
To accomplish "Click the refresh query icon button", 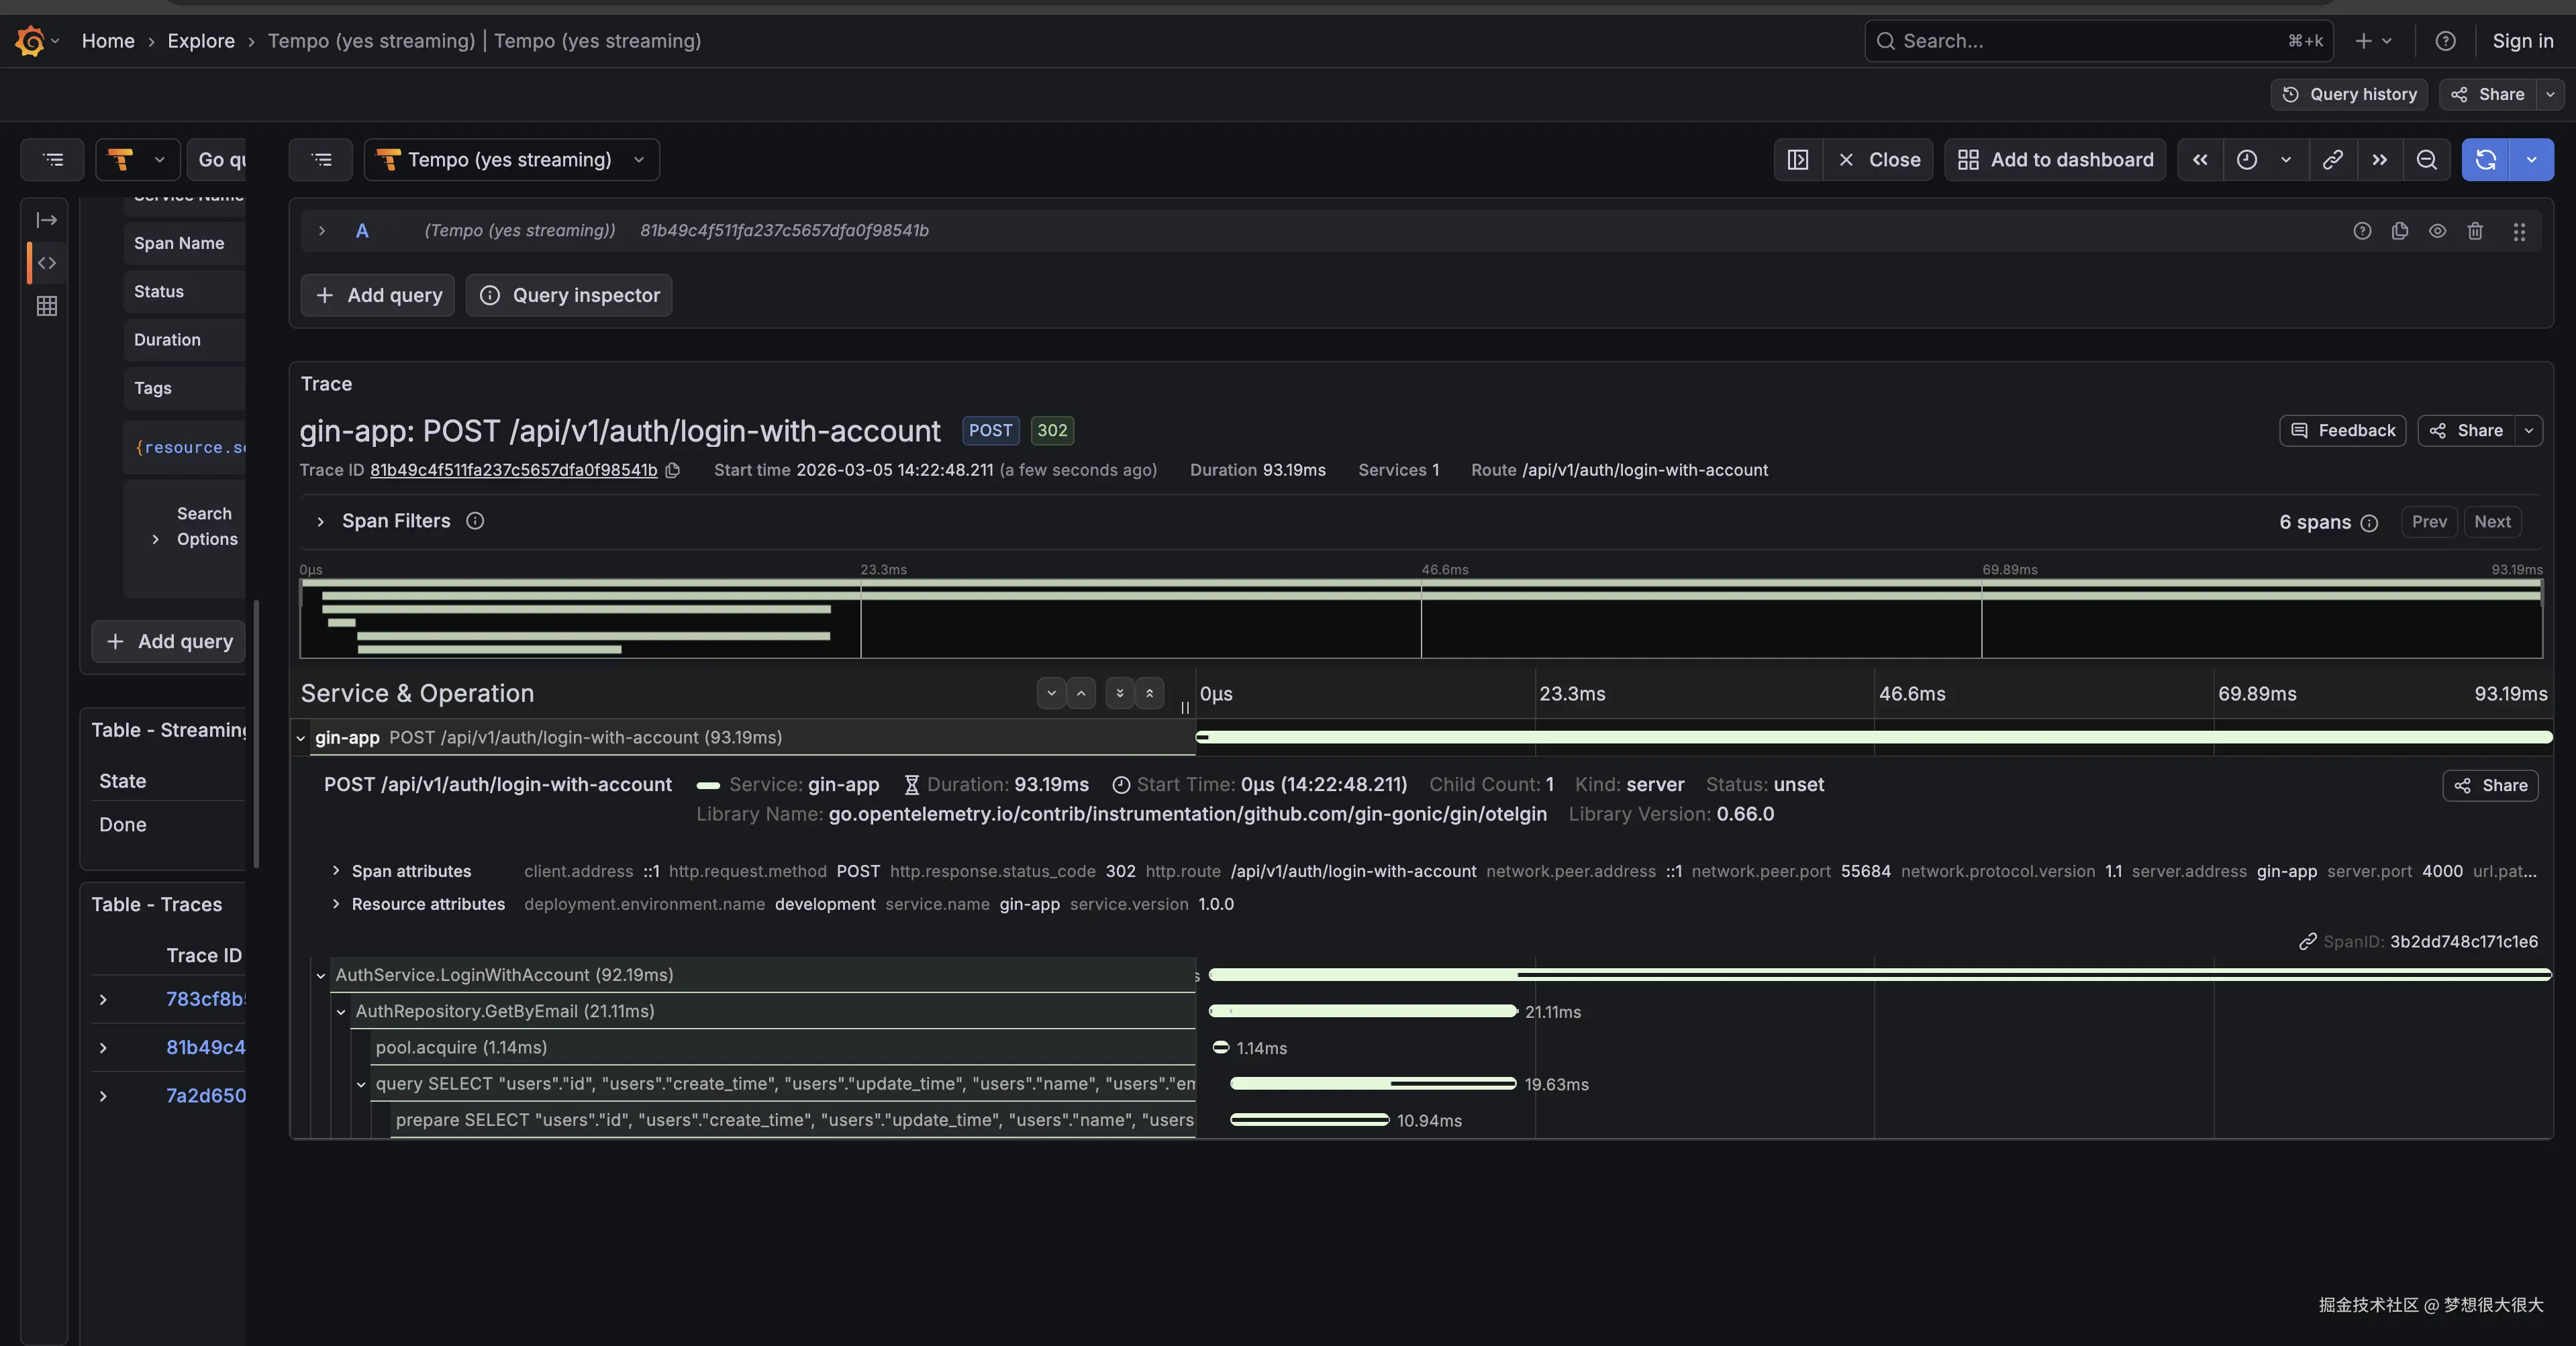I will (x=2486, y=160).
